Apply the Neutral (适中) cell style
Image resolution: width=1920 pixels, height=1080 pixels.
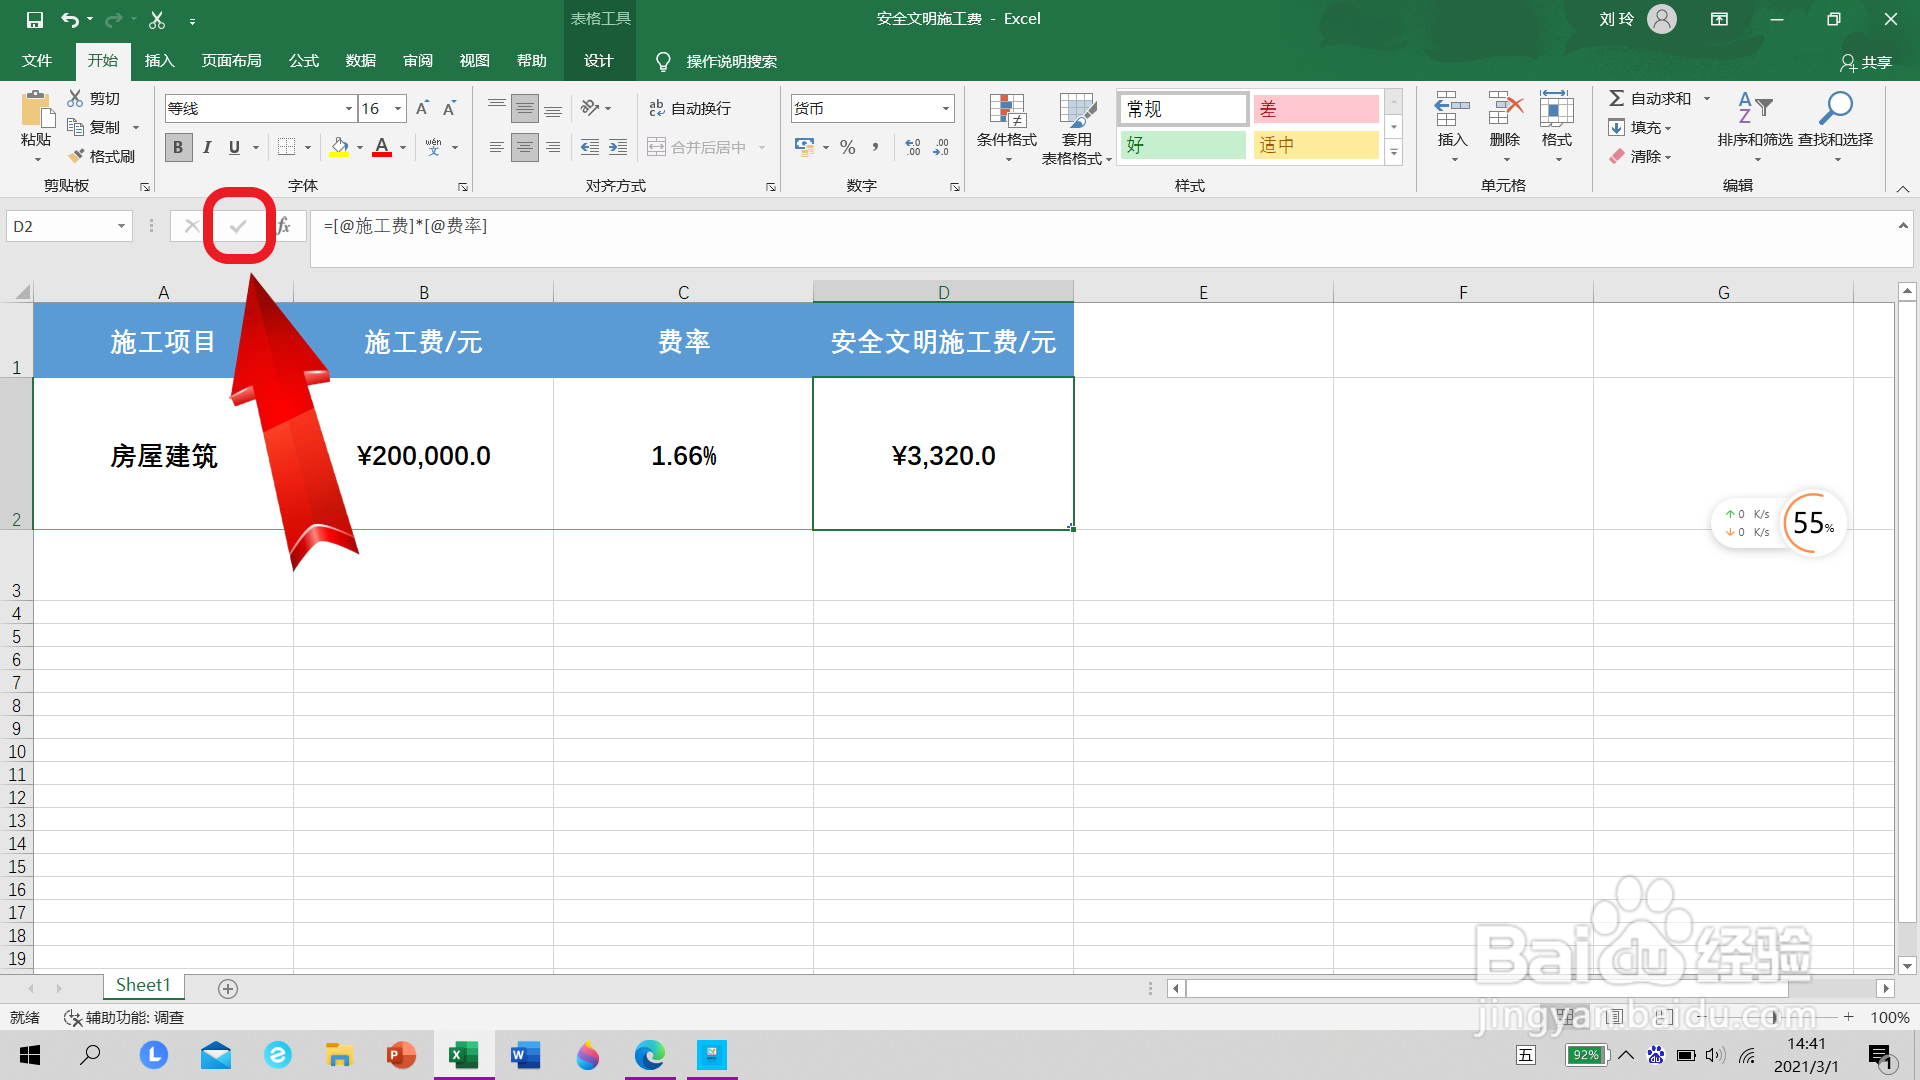click(1315, 145)
